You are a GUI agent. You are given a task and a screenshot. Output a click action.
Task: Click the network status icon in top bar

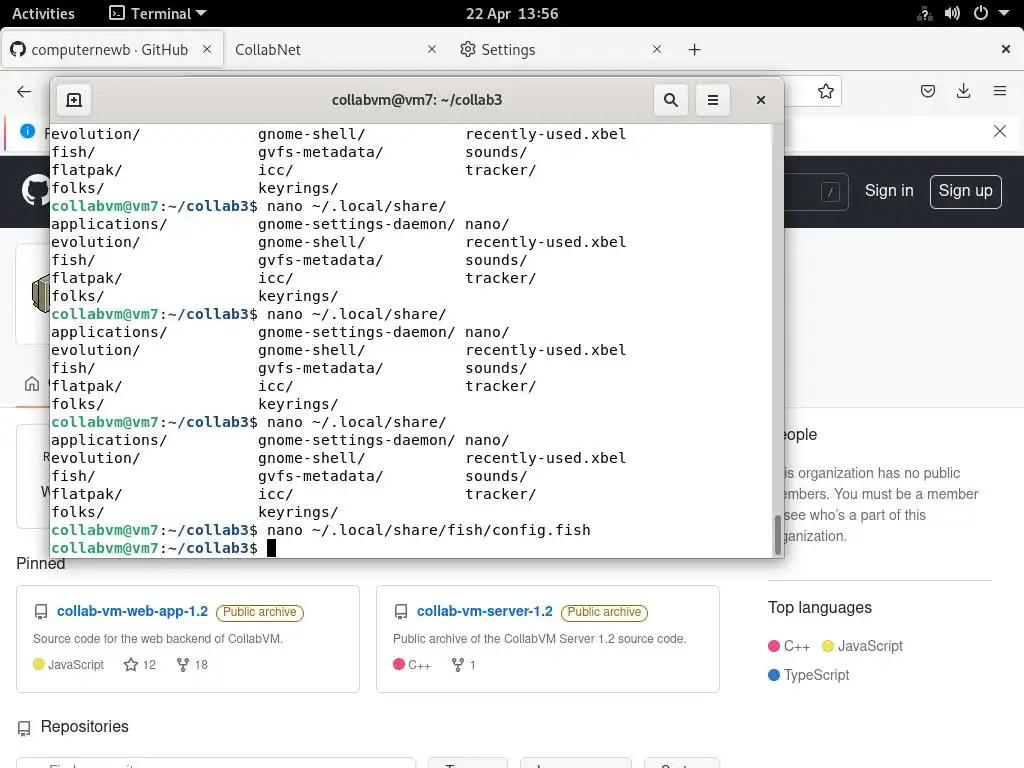coord(925,13)
